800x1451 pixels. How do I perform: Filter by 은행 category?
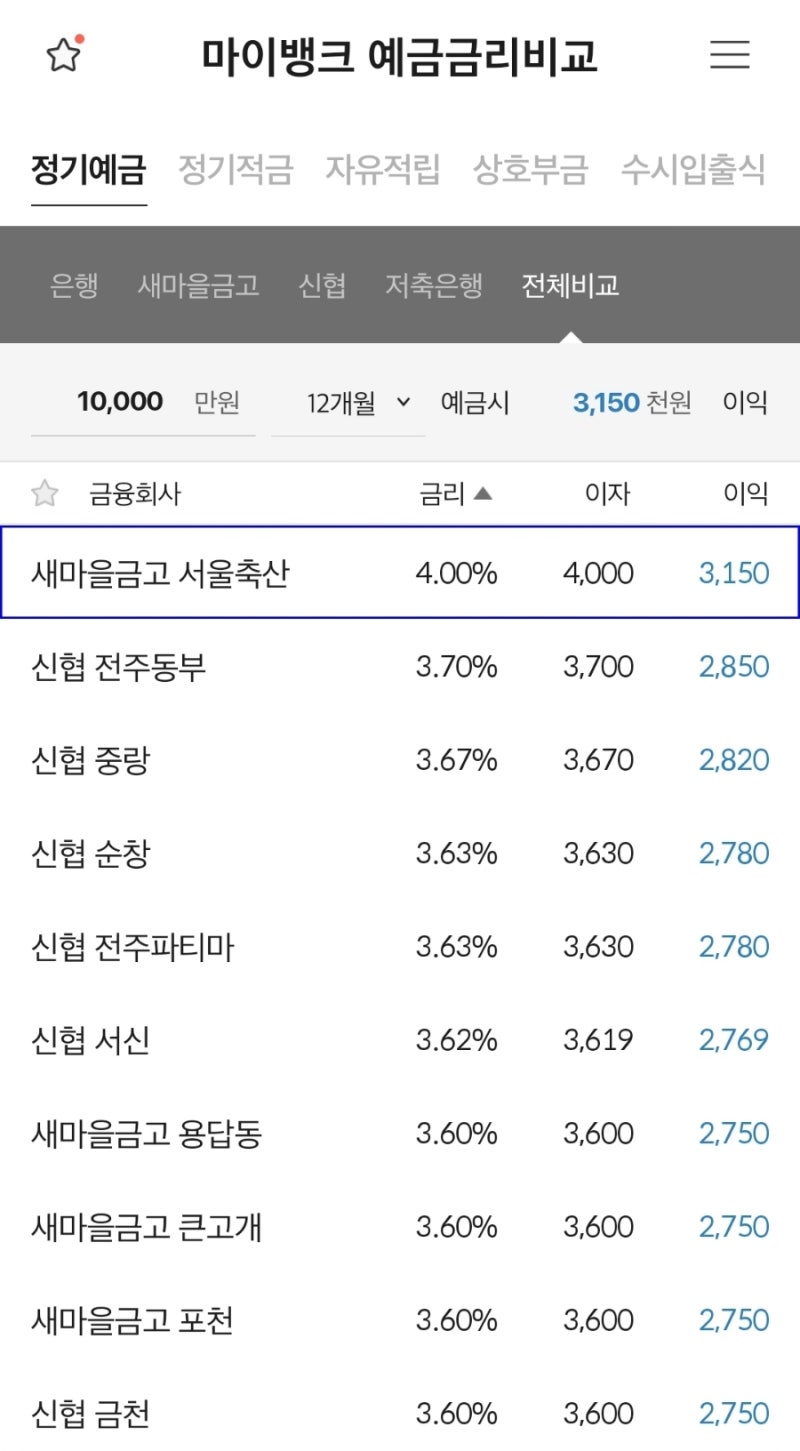[74, 286]
